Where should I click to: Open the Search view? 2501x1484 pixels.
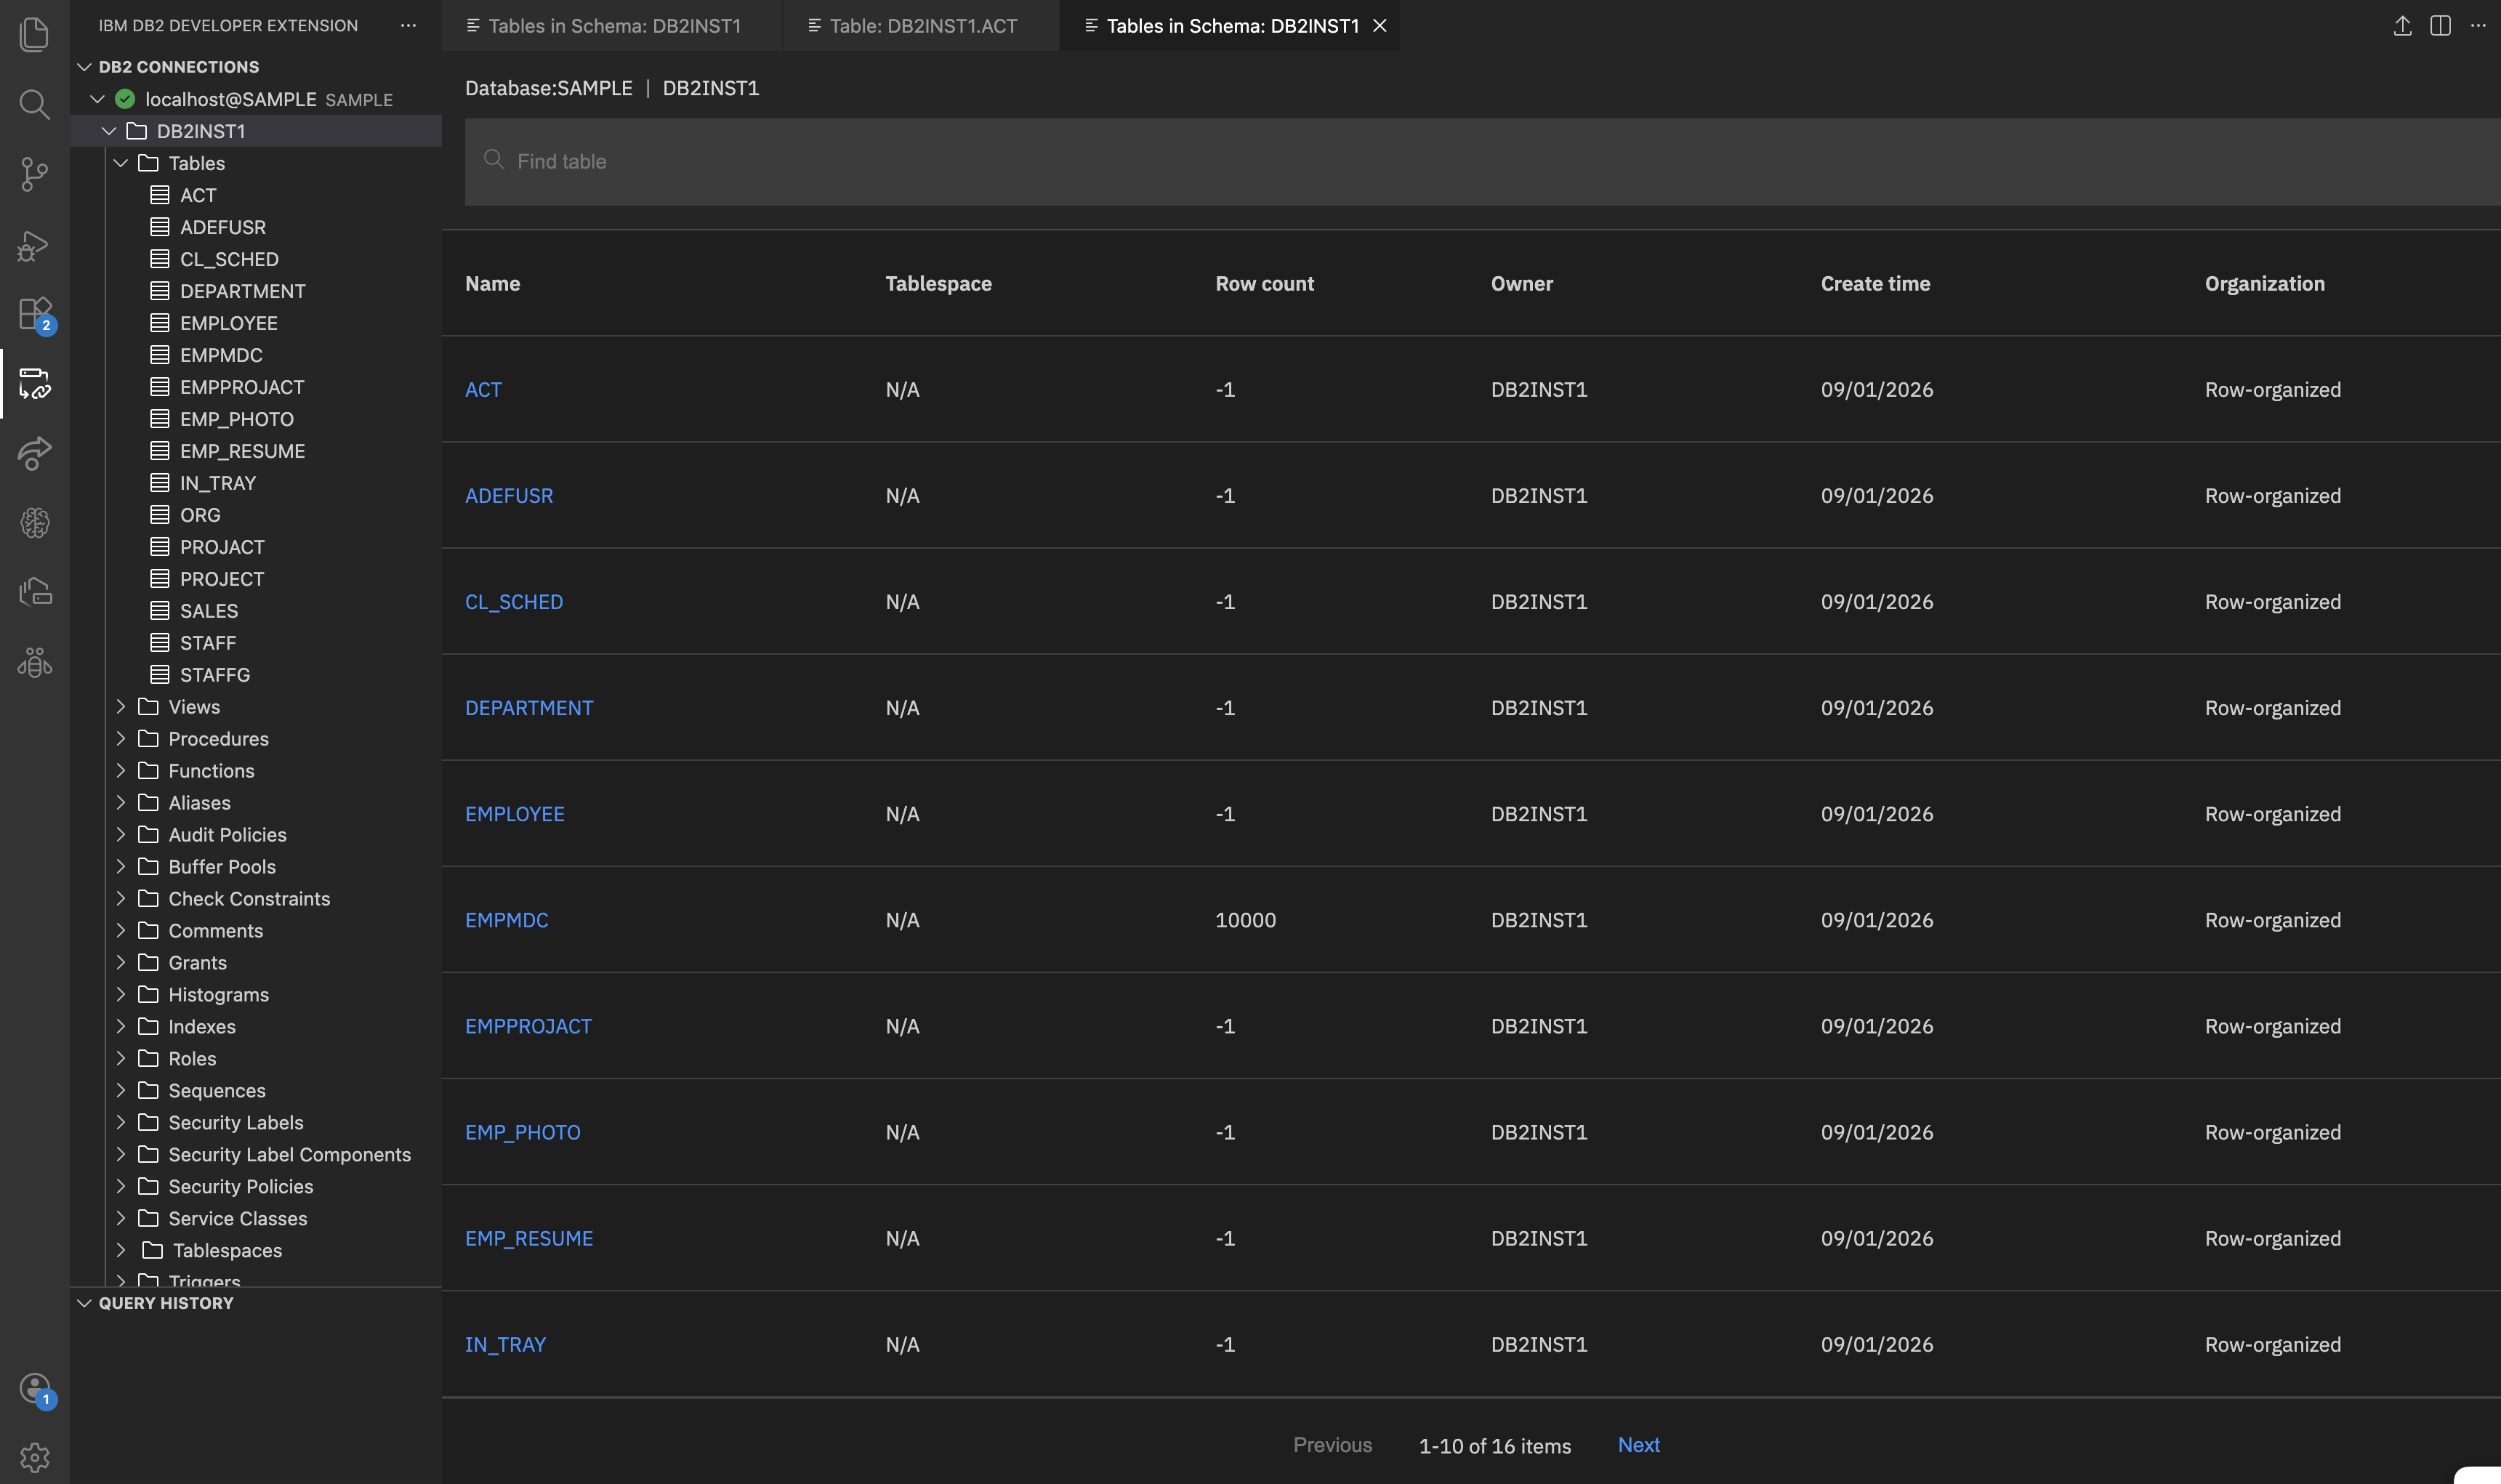pyautogui.click(x=34, y=104)
